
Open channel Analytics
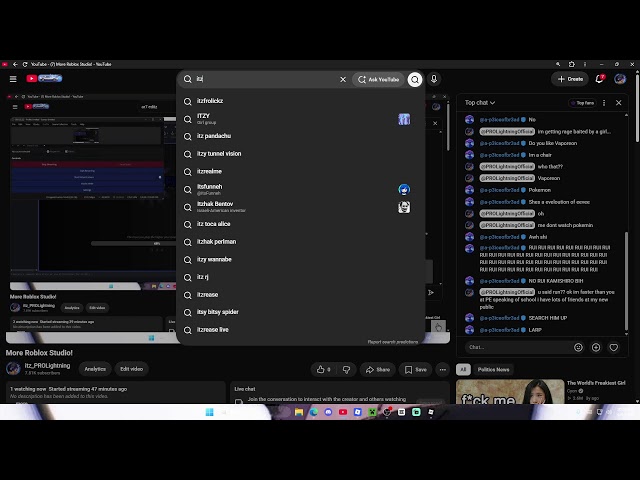[95, 369]
